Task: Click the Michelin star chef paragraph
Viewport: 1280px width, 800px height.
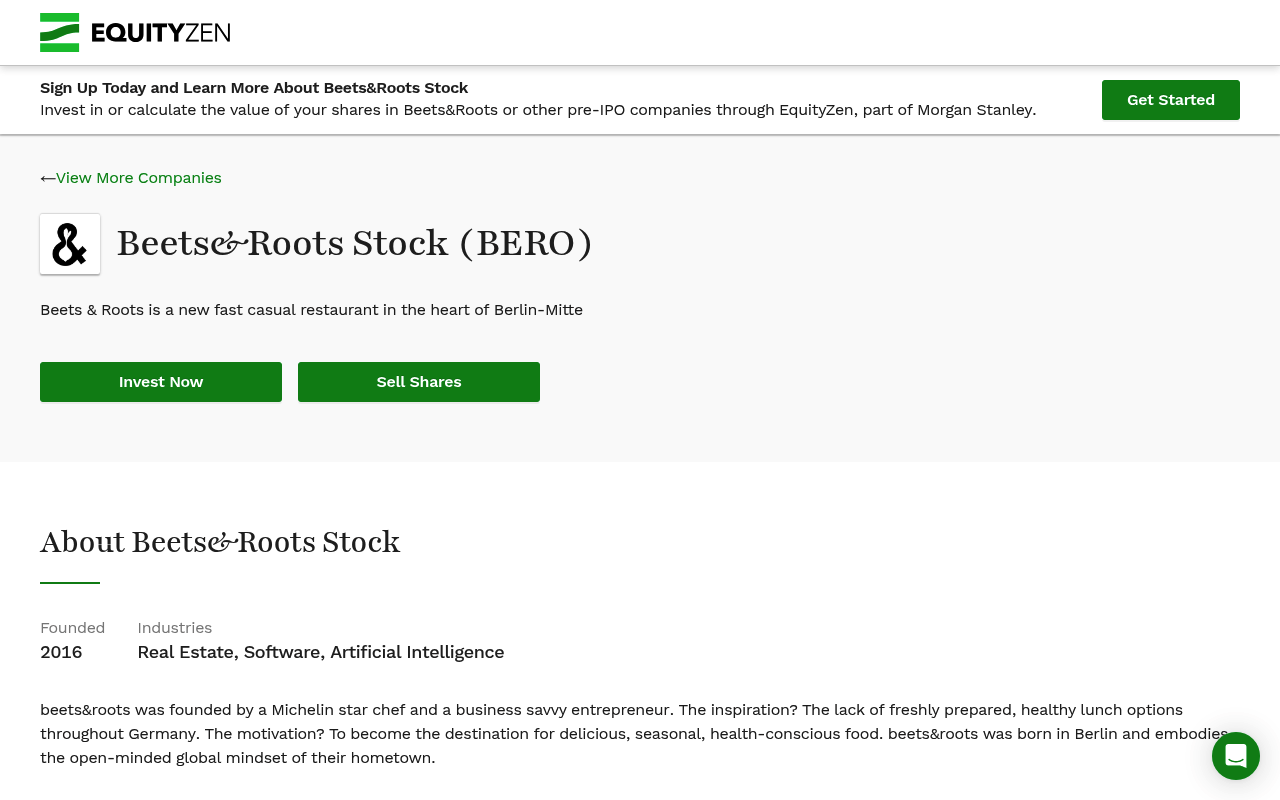Action: pos(634,734)
